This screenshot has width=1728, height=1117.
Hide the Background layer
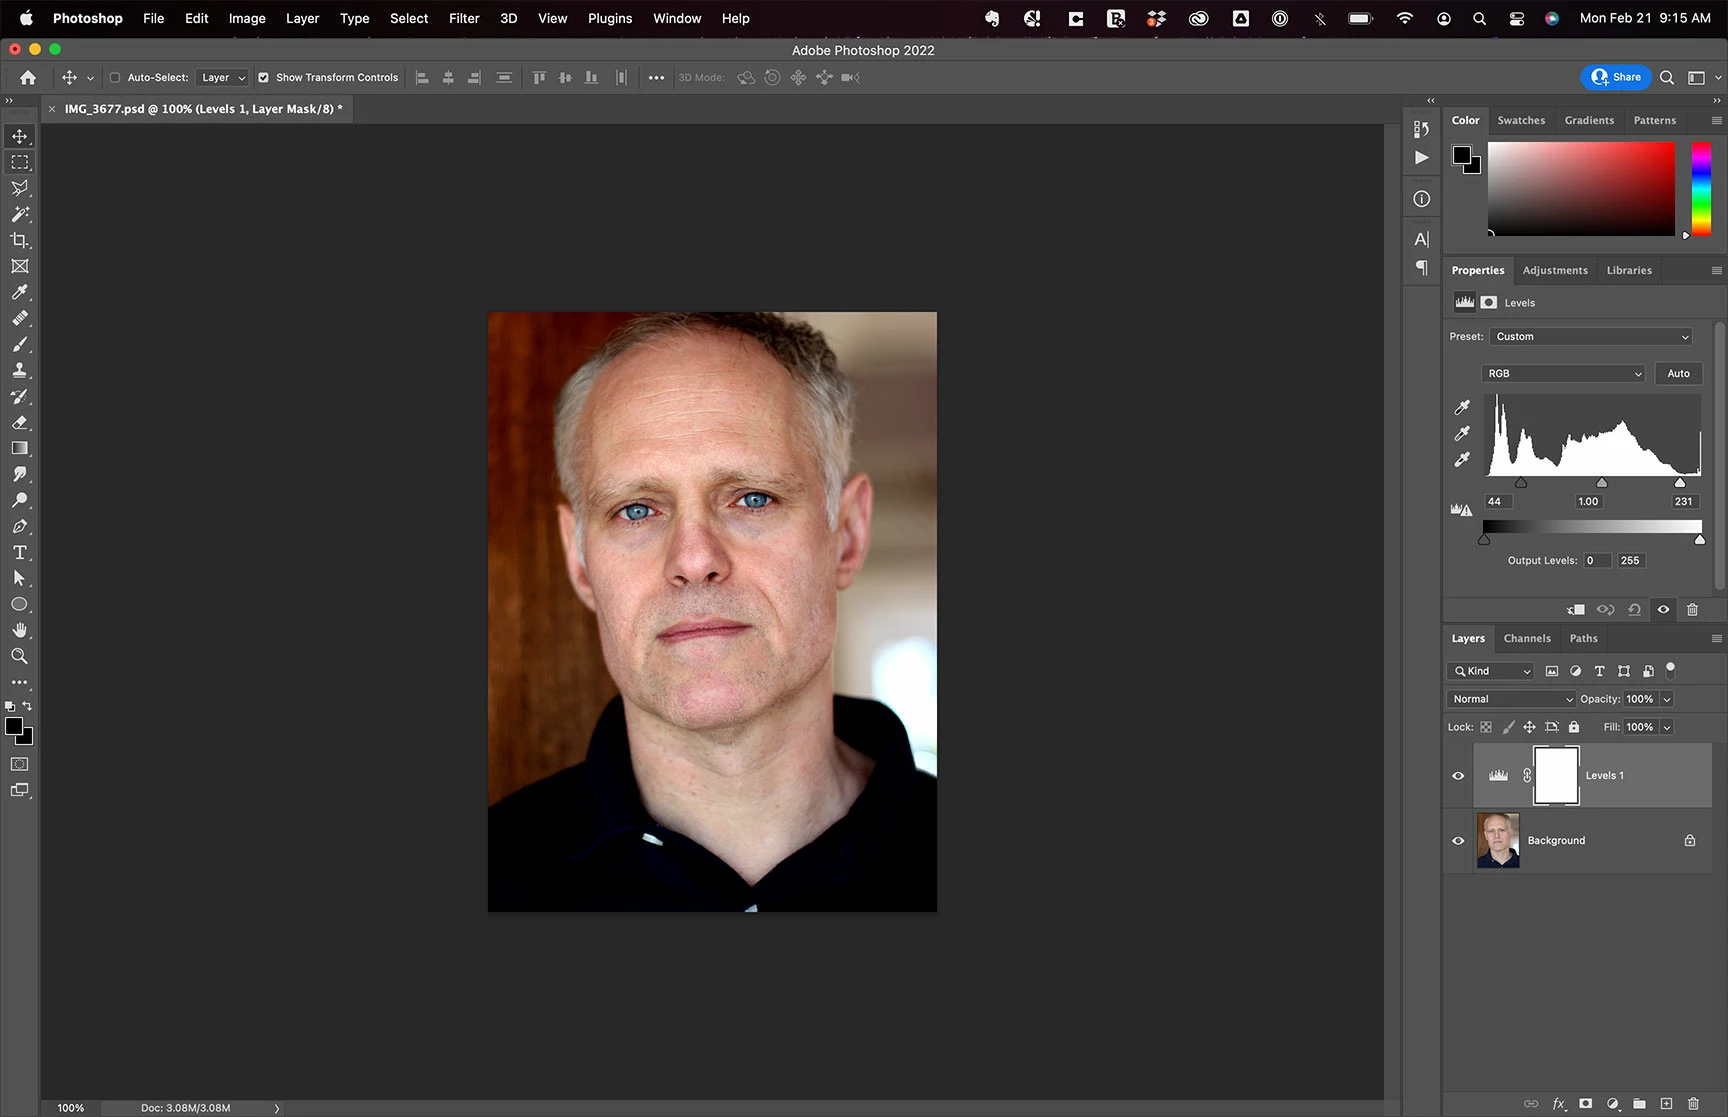(x=1458, y=840)
